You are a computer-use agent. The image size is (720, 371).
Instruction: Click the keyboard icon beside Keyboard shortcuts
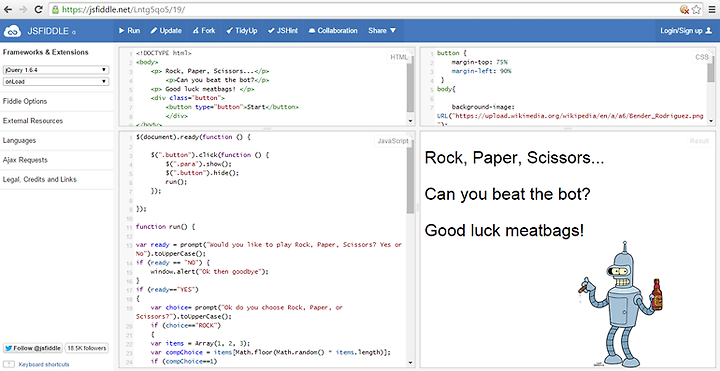pyautogui.click(x=10, y=365)
